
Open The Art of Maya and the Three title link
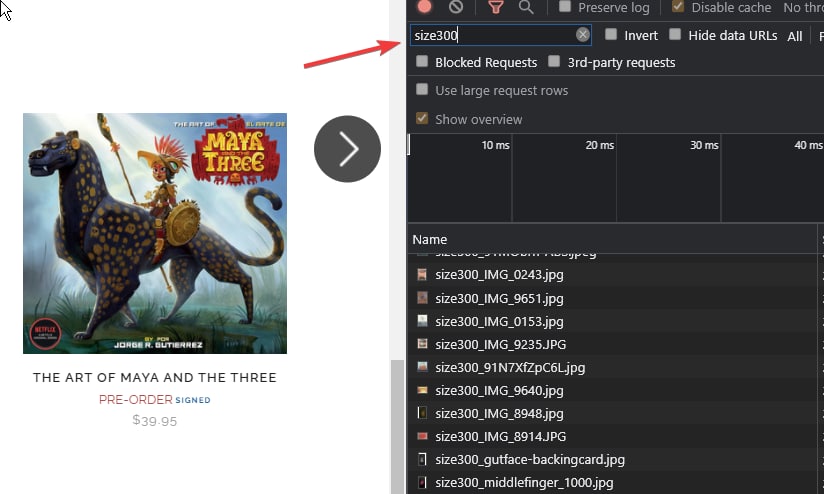click(154, 377)
